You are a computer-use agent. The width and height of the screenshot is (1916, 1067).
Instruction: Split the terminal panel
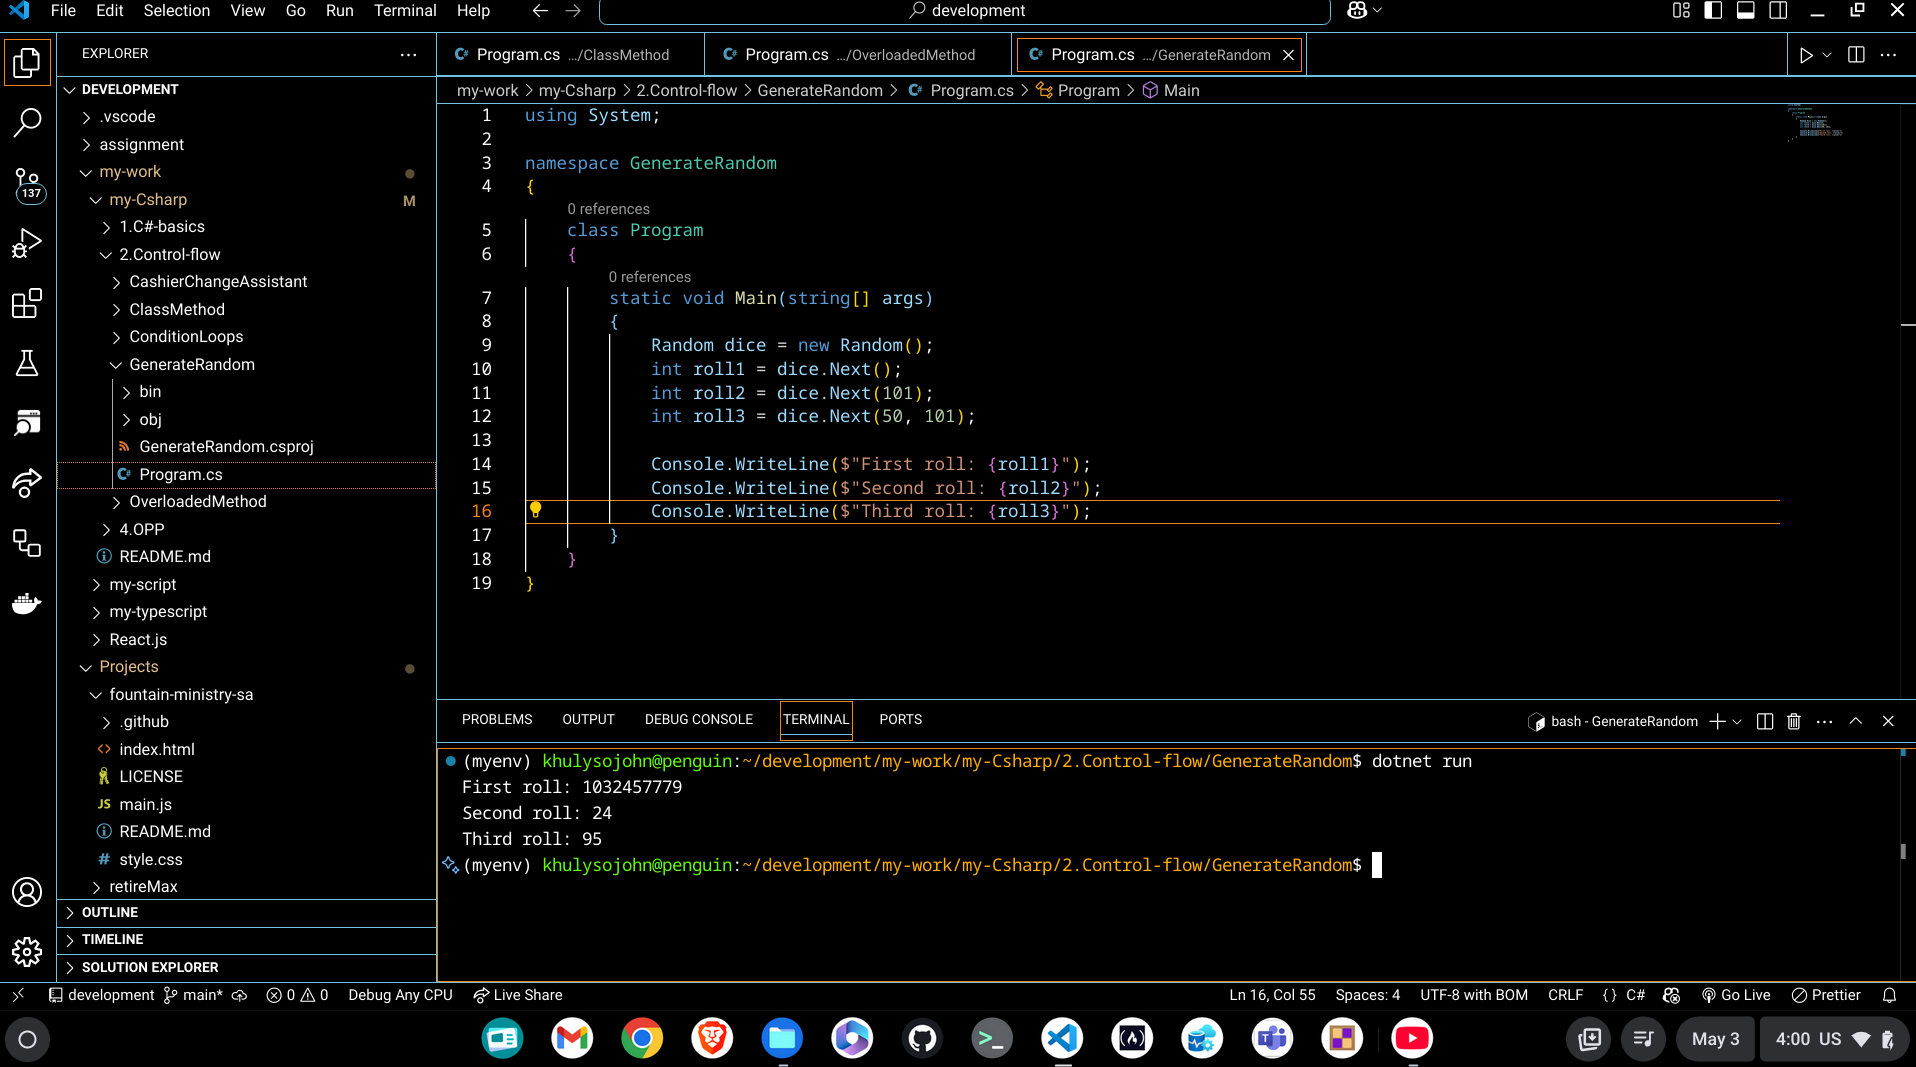(1765, 721)
